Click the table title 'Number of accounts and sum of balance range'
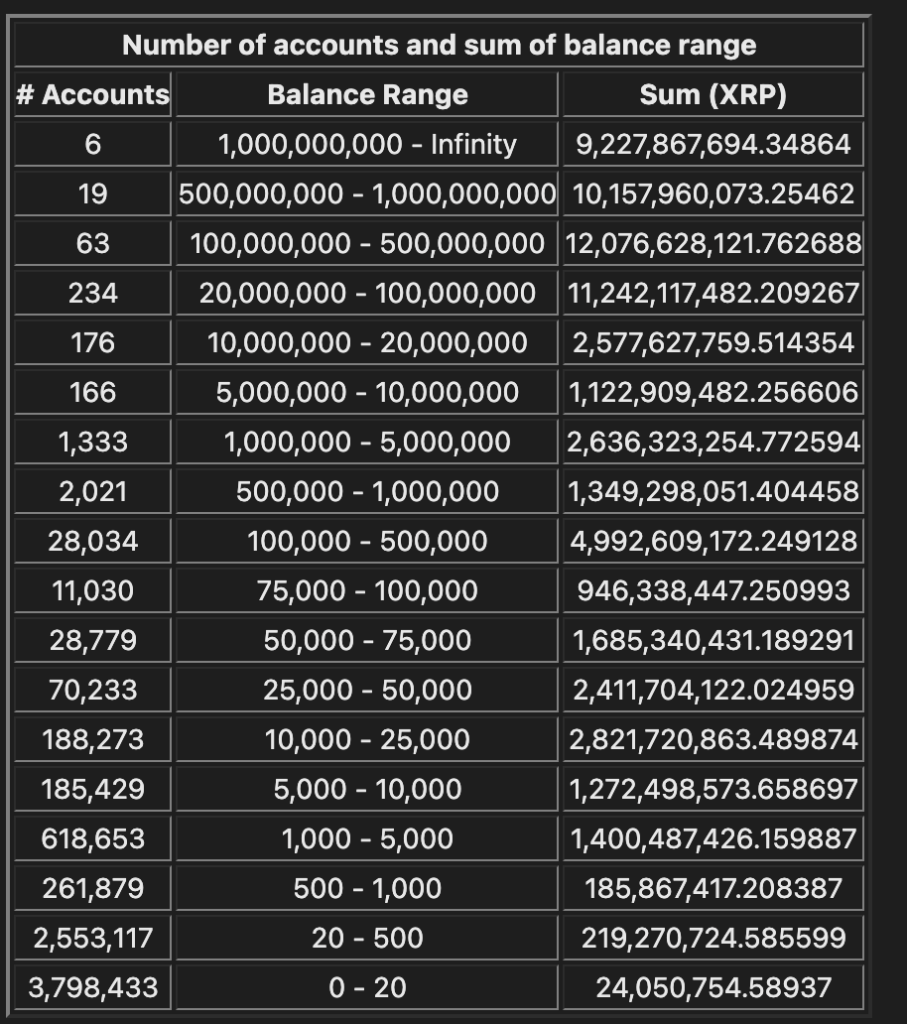The height and width of the screenshot is (1024, 907). [x=439, y=45]
